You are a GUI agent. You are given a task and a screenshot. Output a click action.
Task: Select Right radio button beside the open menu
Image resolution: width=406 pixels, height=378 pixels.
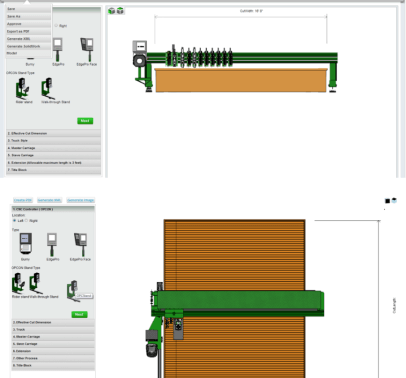[56, 25]
